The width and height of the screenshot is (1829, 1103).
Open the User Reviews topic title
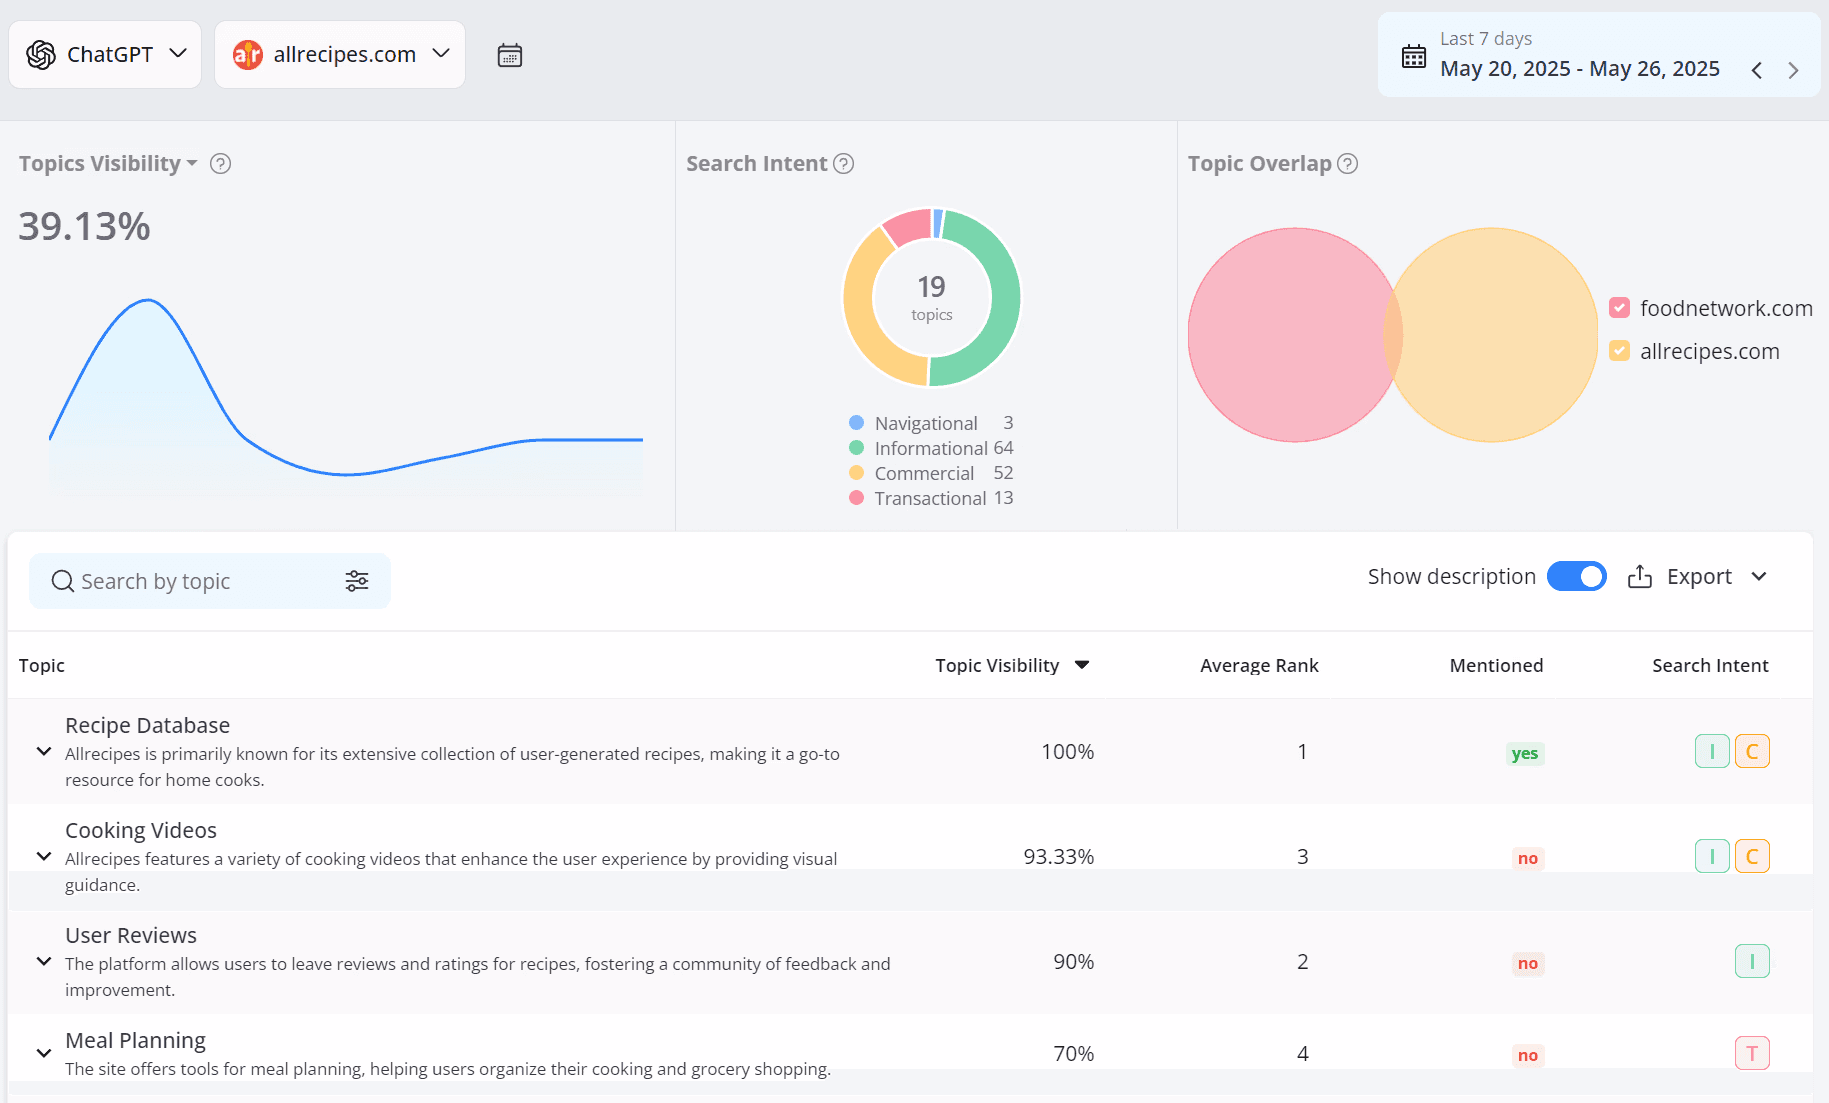[x=131, y=935]
